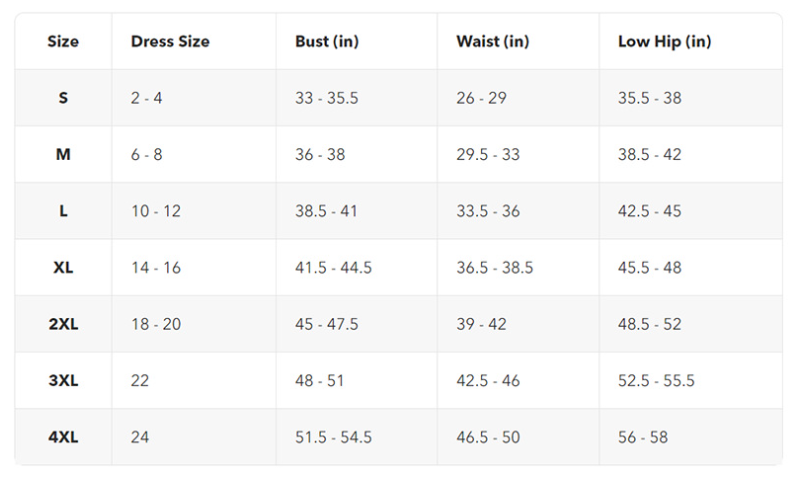The width and height of the screenshot is (796, 478).
Task: Click the waist cell 46.5 - 50
Action: 488,437
